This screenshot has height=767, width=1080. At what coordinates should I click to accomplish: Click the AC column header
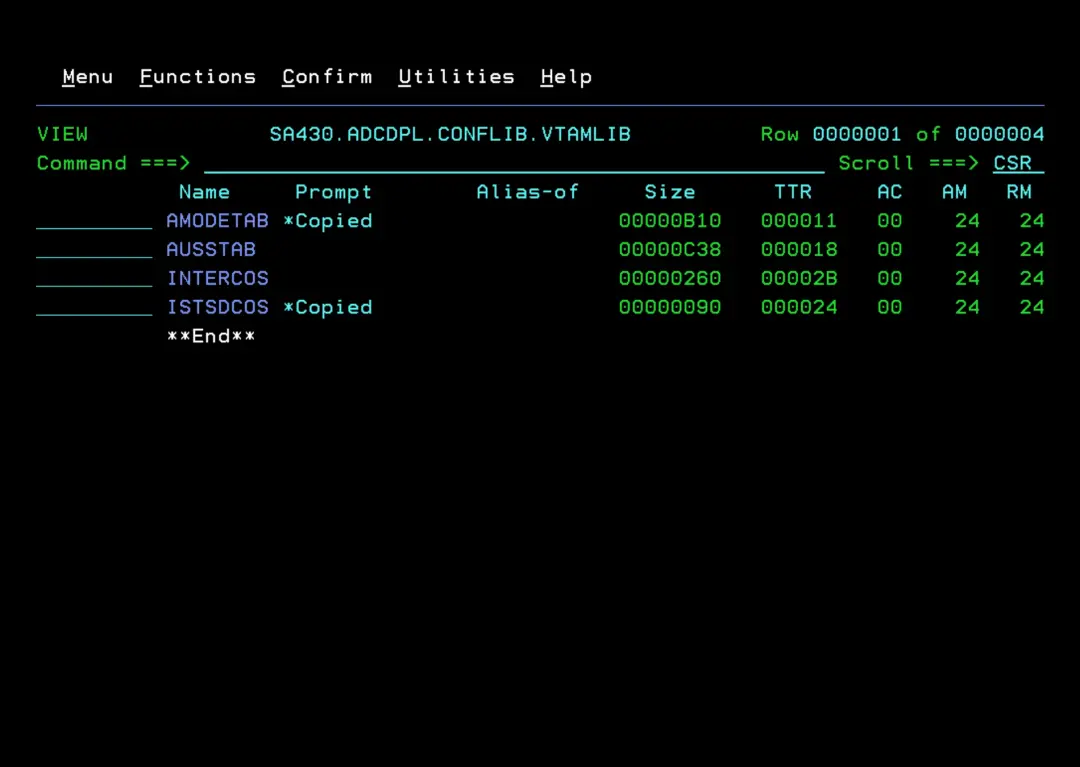[x=890, y=192]
